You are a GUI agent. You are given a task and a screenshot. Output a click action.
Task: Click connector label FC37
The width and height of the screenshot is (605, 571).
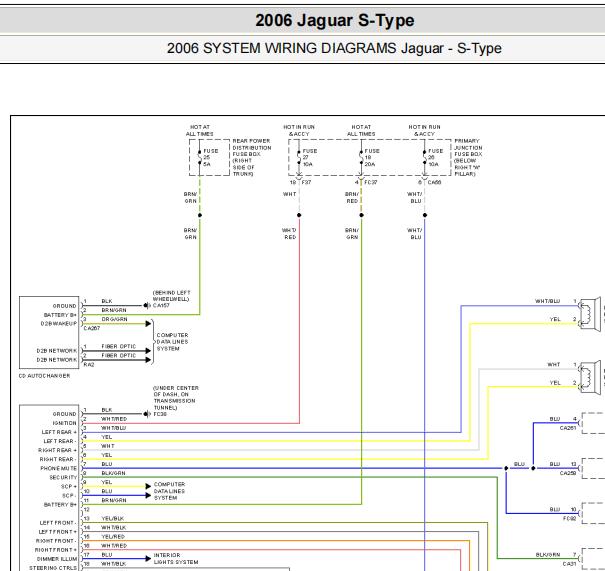click(370, 182)
